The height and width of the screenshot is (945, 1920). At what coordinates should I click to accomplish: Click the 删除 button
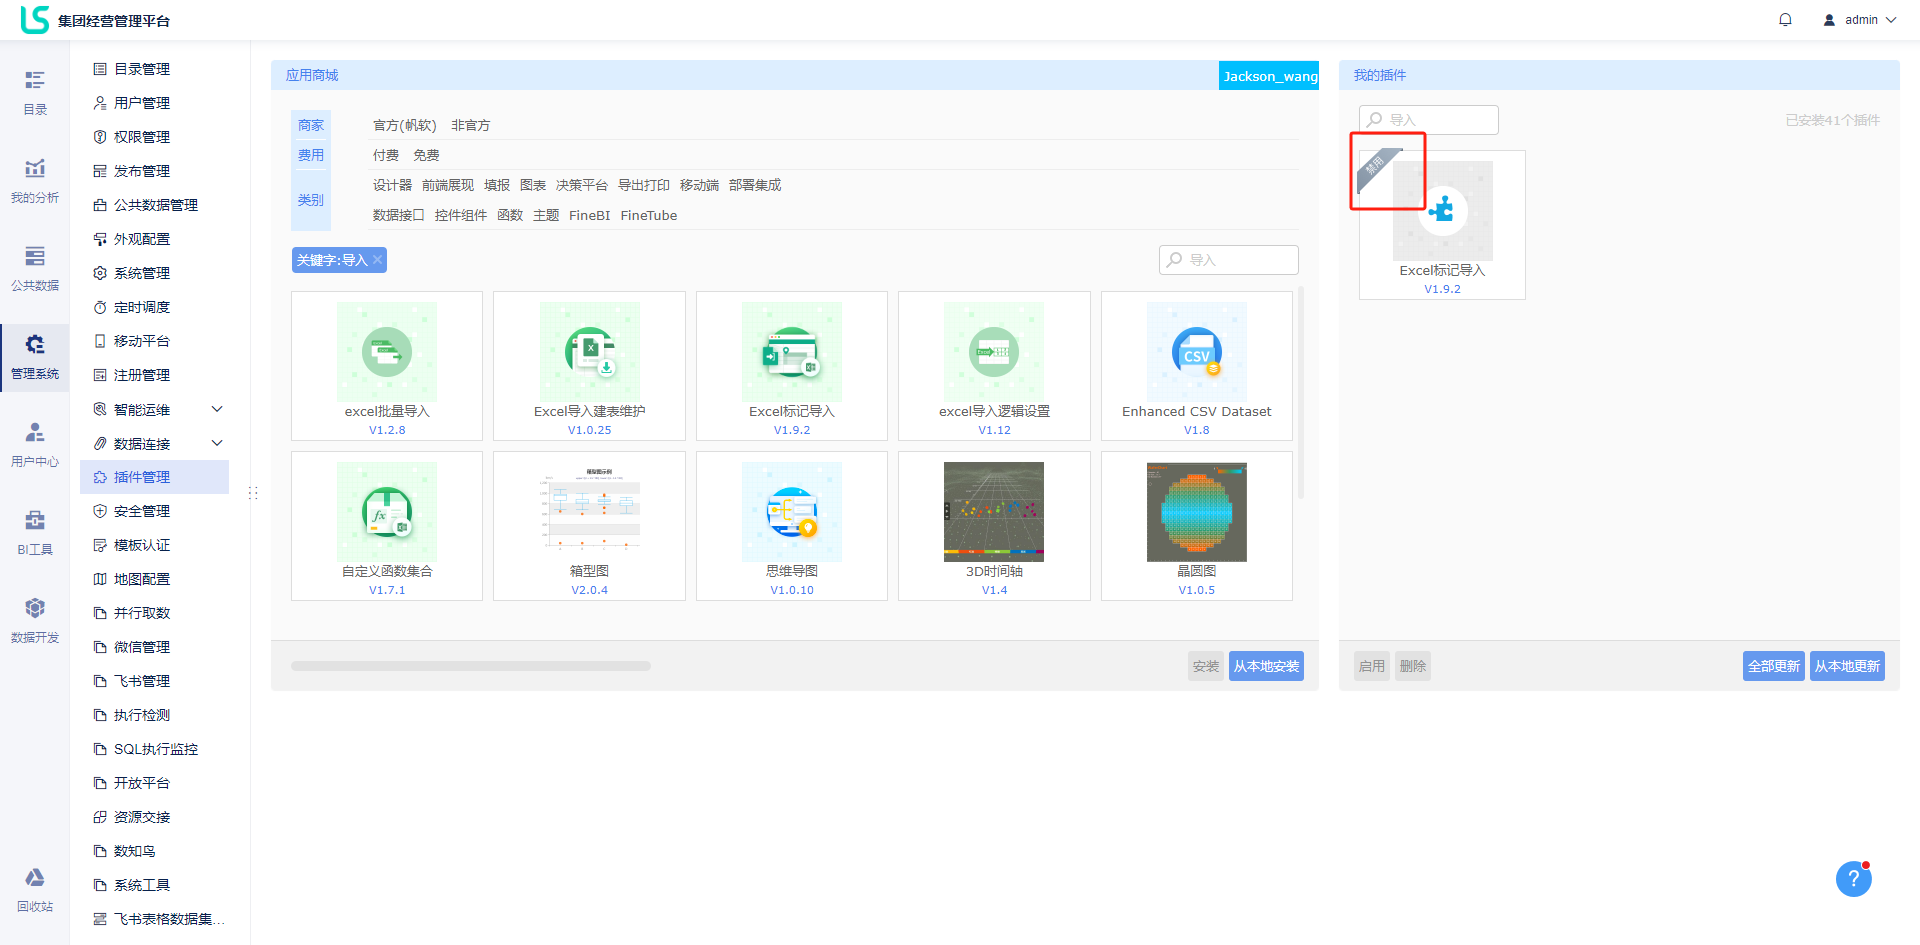tap(1413, 666)
